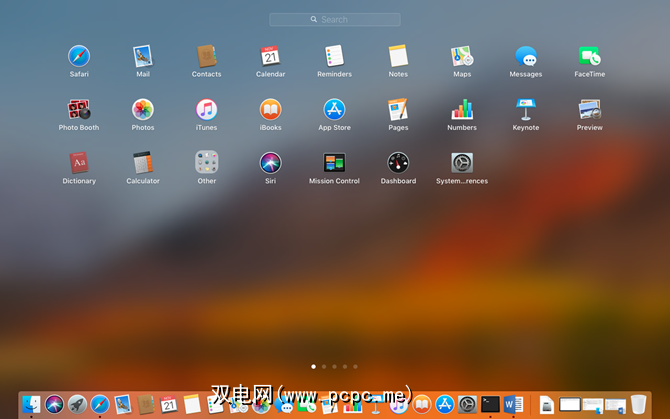Launch iBooks from the Launchpad grid
Image resolution: width=670 pixels, height=419 pixels.
tap(270, 109)
